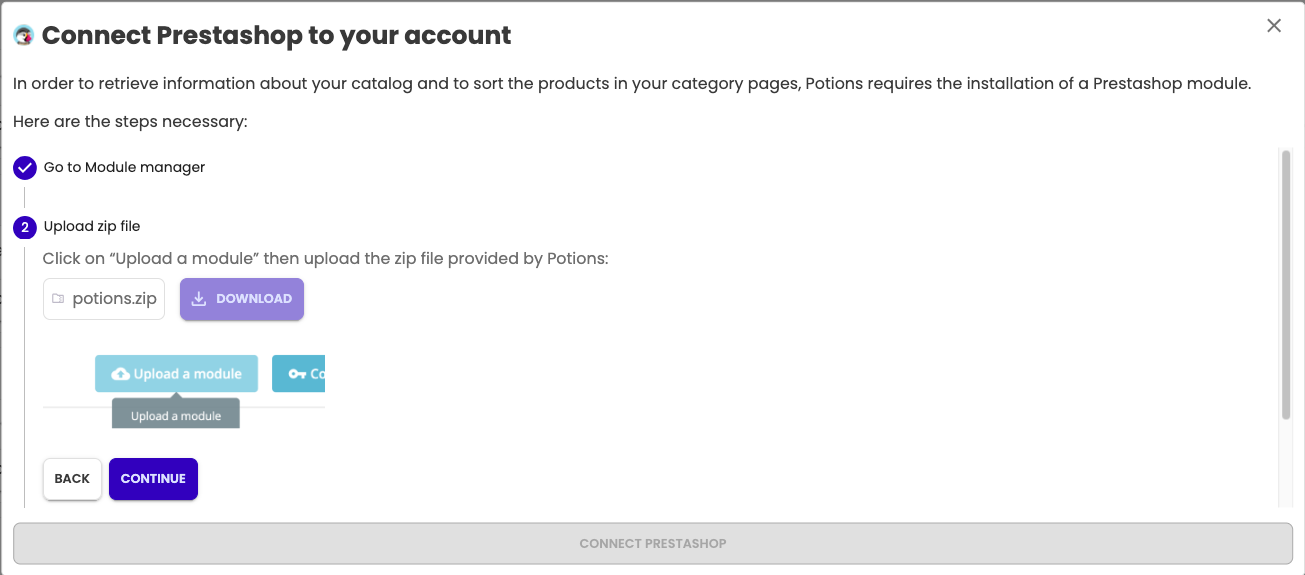Screen dimensions: 1305x575
Task: Open the Go to Module manager step
Action: pos(124,167)
